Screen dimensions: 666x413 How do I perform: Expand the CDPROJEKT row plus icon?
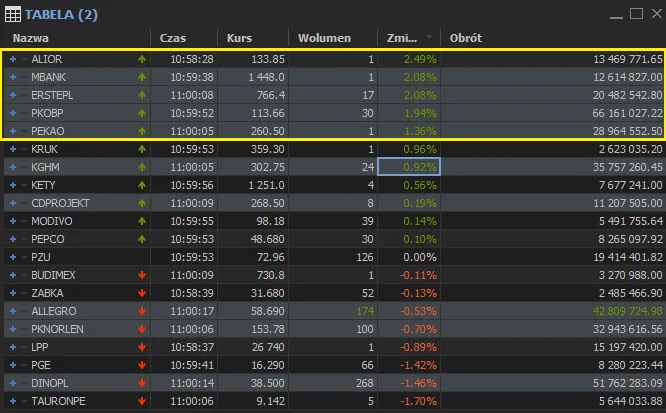[x=13, y=203]
